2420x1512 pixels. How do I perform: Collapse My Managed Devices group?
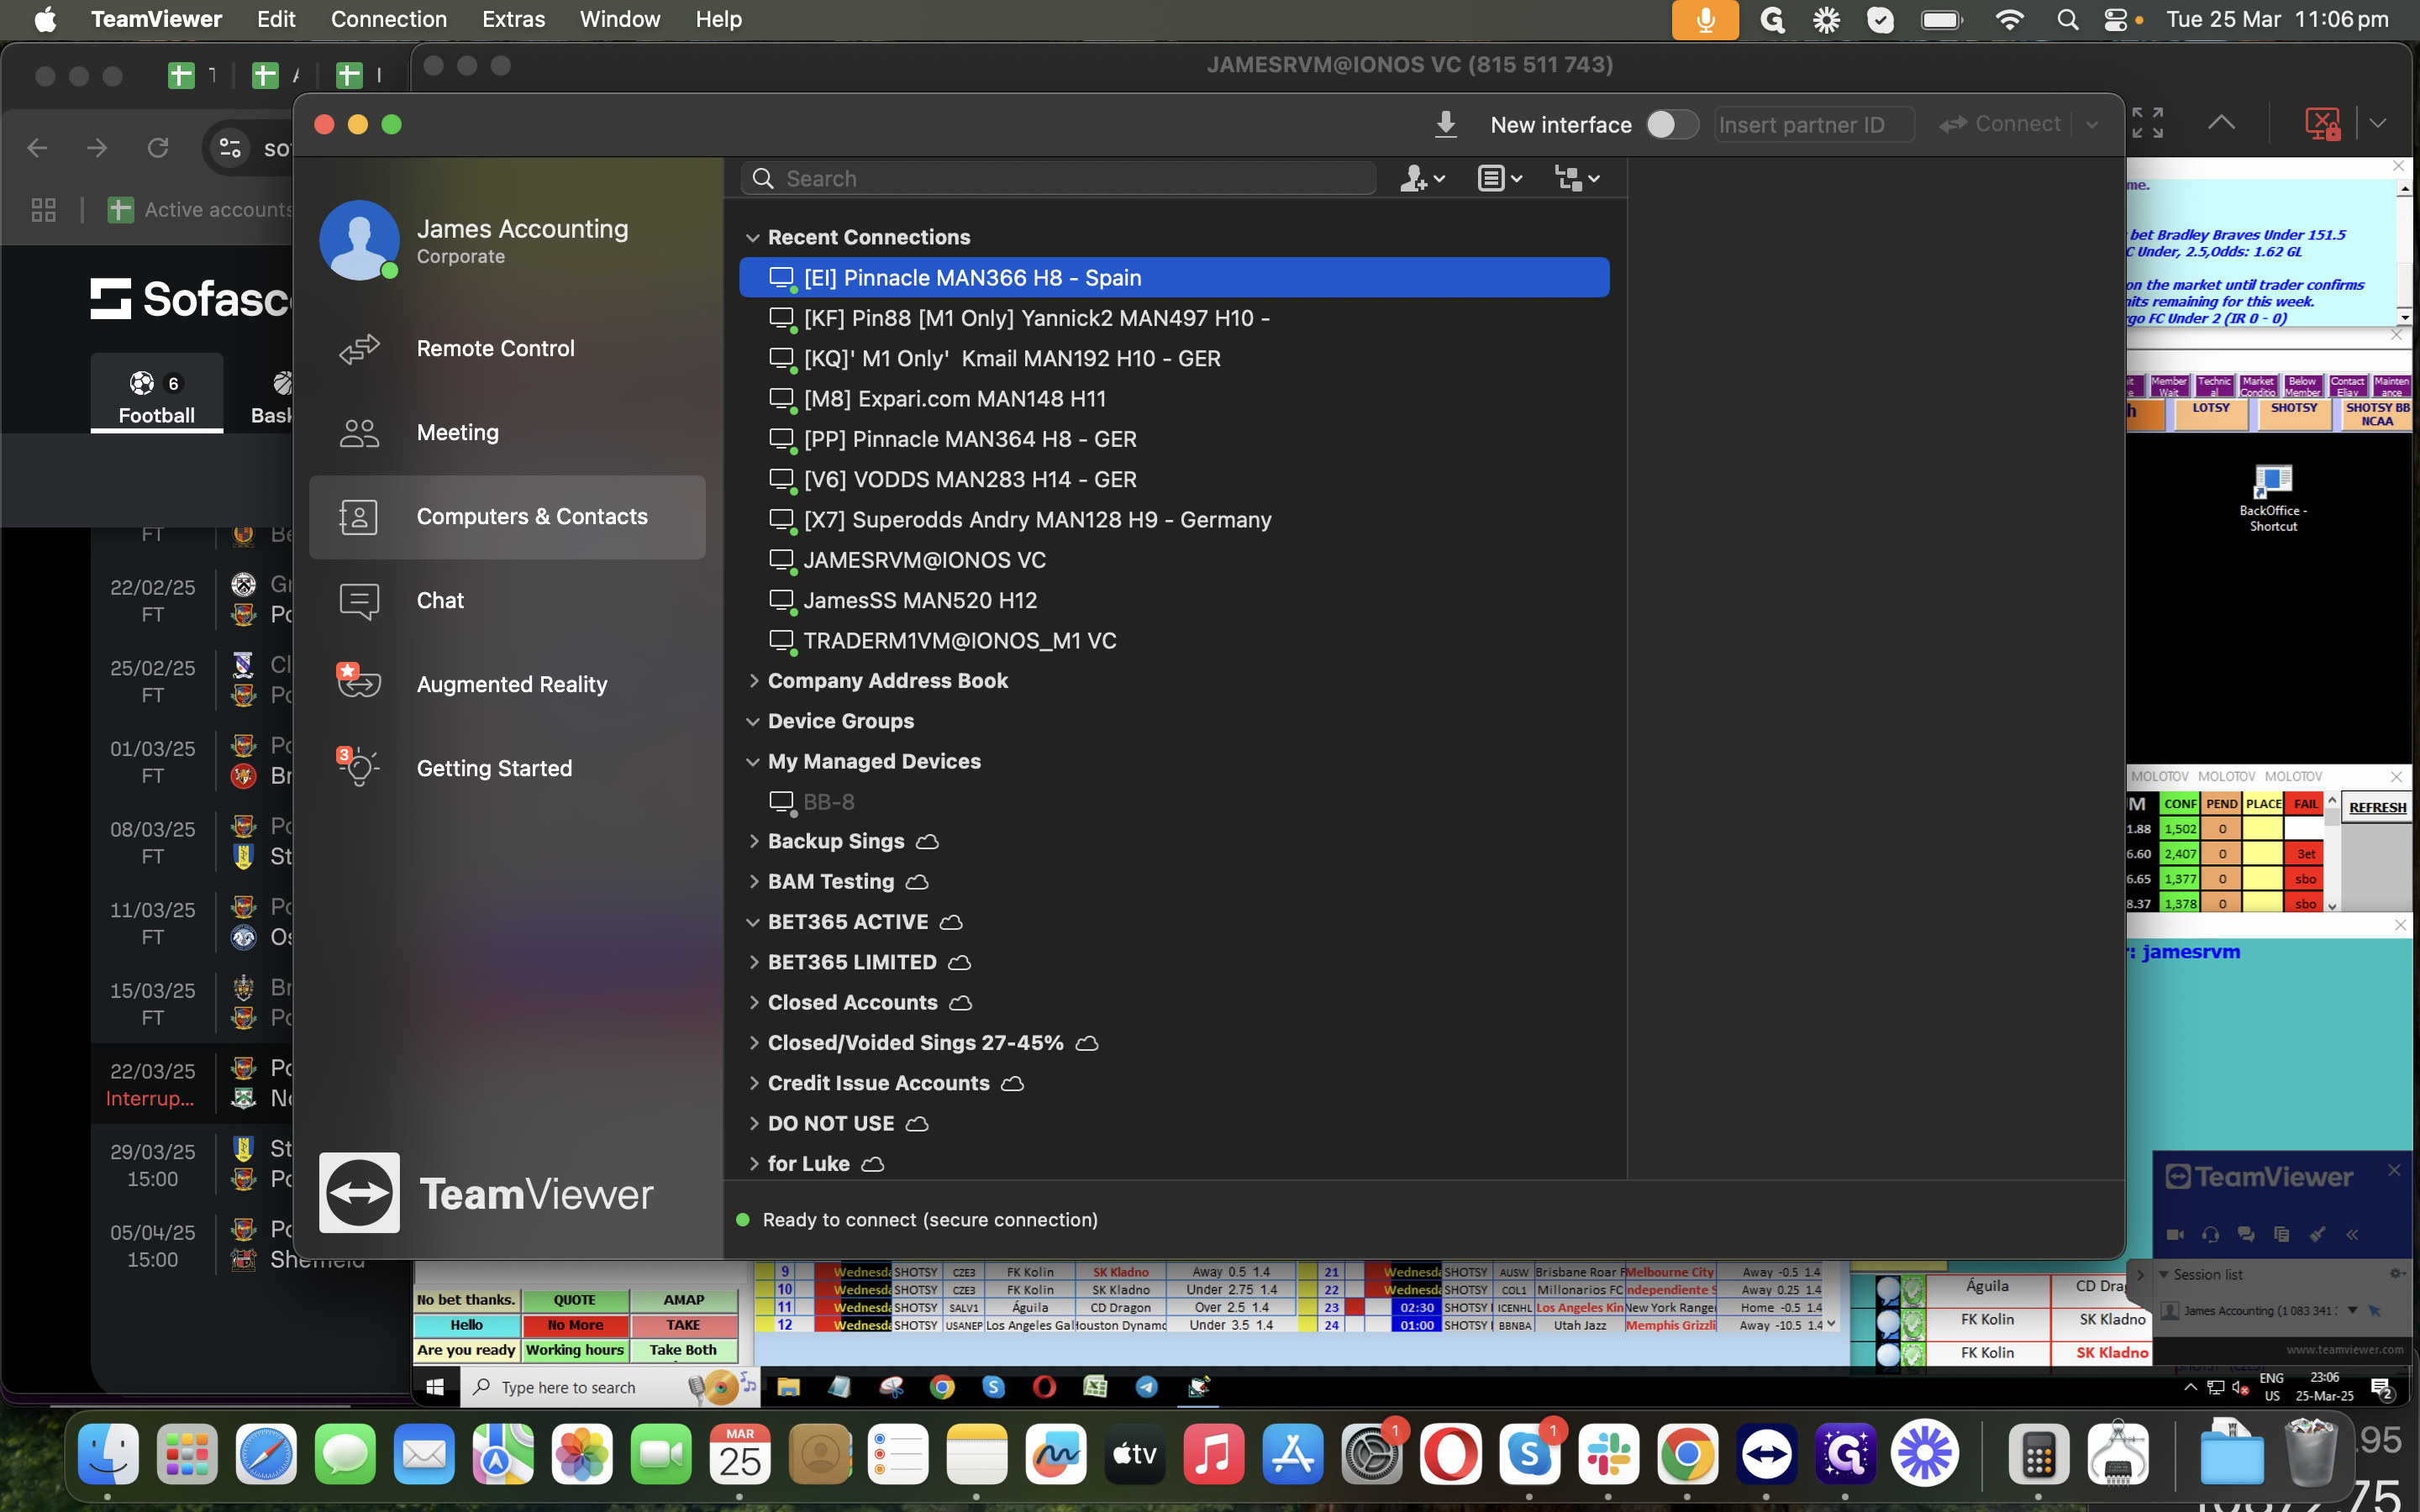(752, 762)
